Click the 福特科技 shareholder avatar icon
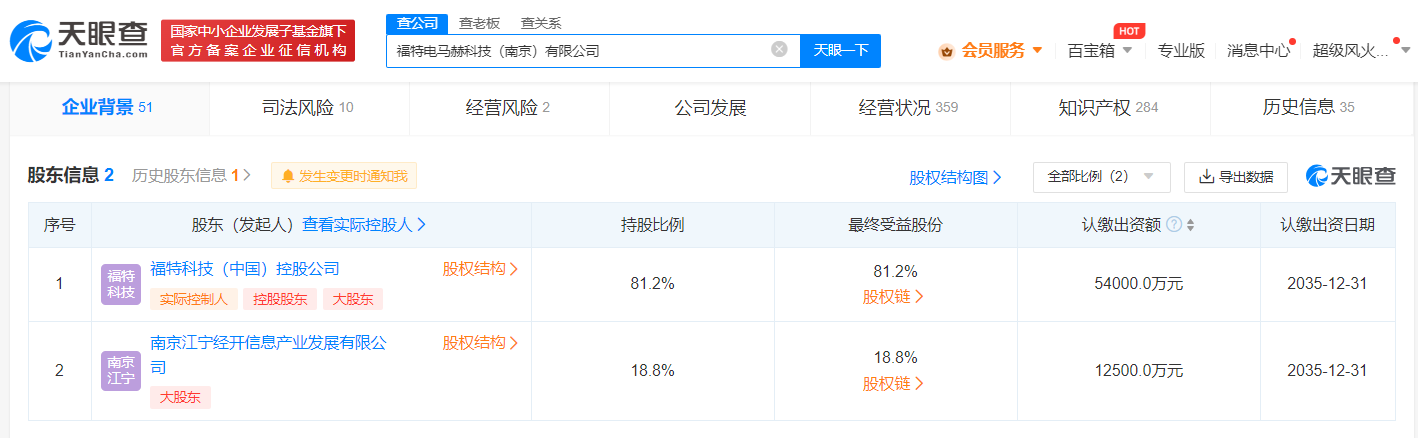This screenshot has width=1418, height=438. click(121, 284)
